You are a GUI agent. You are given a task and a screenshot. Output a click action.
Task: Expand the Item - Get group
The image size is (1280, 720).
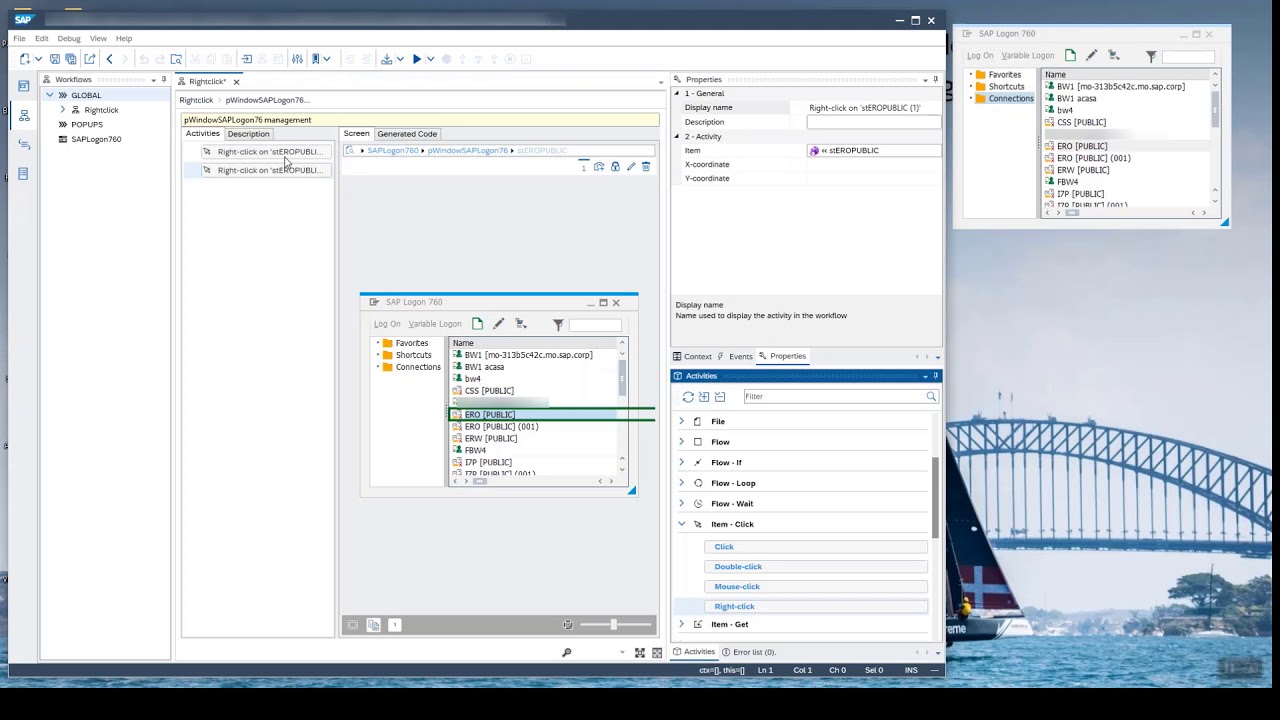[x=682, y=624]
